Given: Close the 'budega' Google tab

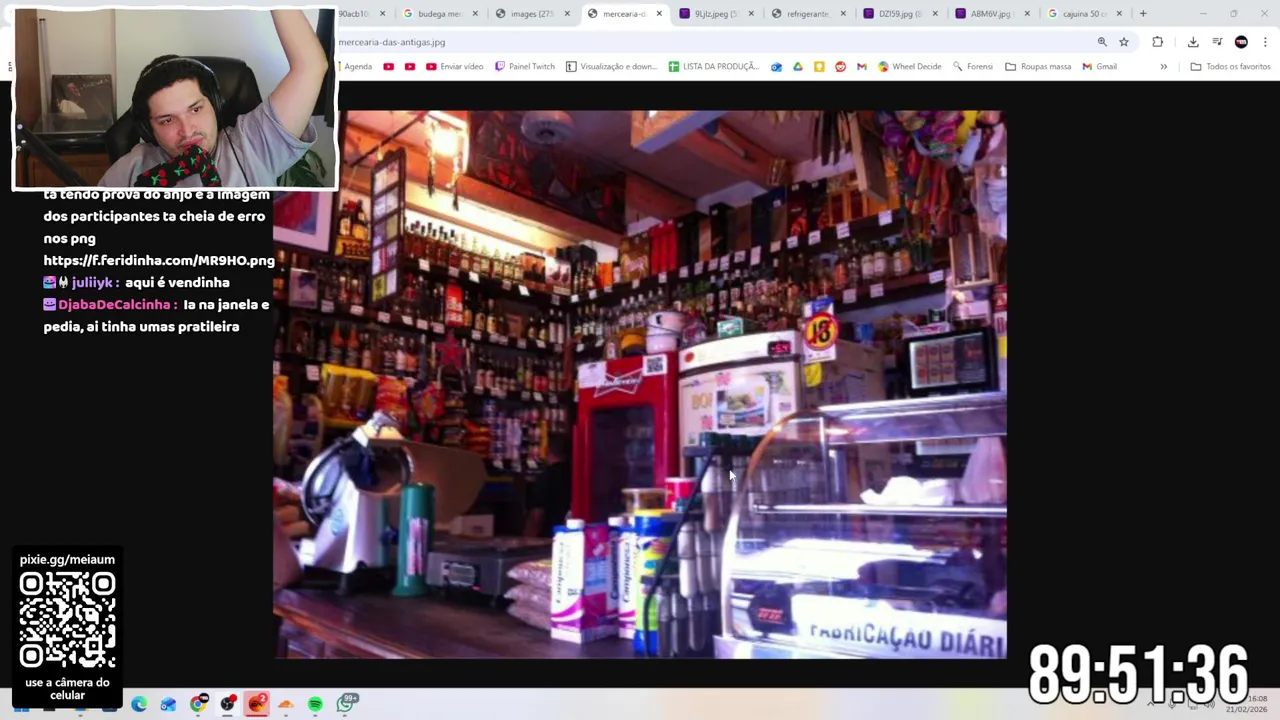Looking at the screenshot, I should click(475, 14).
